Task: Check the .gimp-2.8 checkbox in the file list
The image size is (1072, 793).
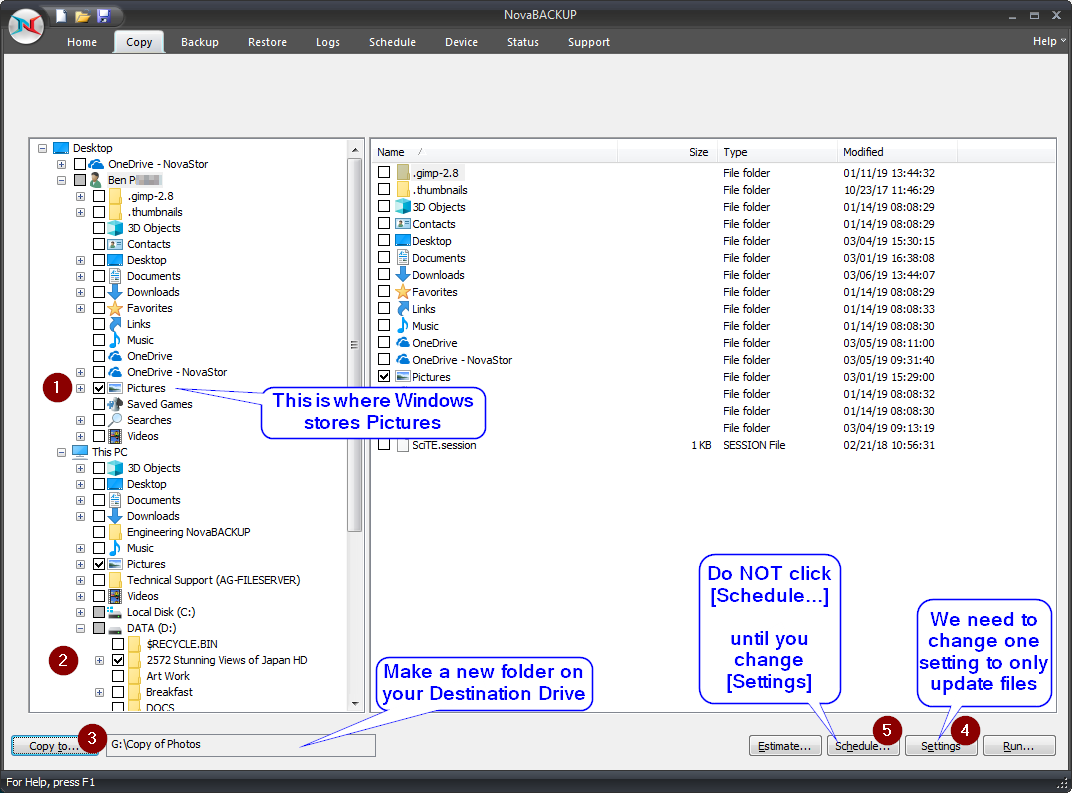Action: pyautogui.click(x=384, y=172)
